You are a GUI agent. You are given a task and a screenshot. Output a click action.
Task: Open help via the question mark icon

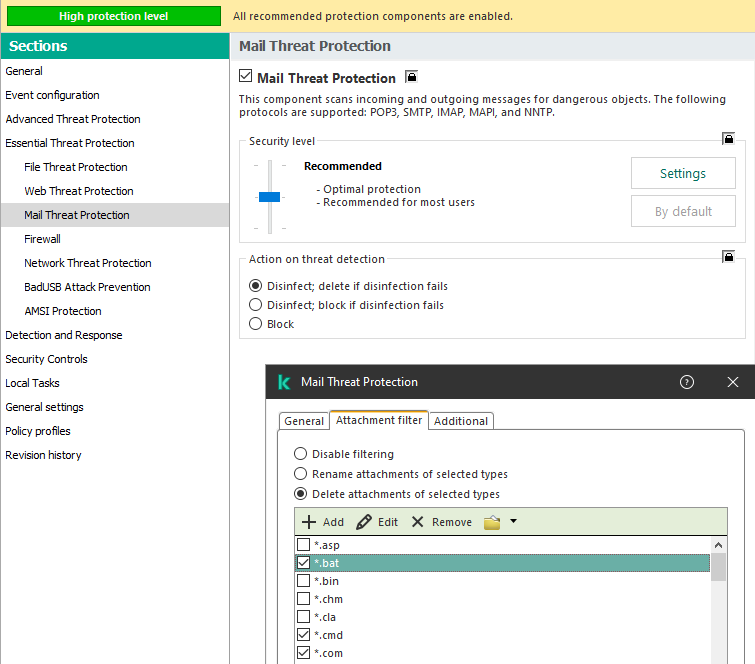coord(687,382)
